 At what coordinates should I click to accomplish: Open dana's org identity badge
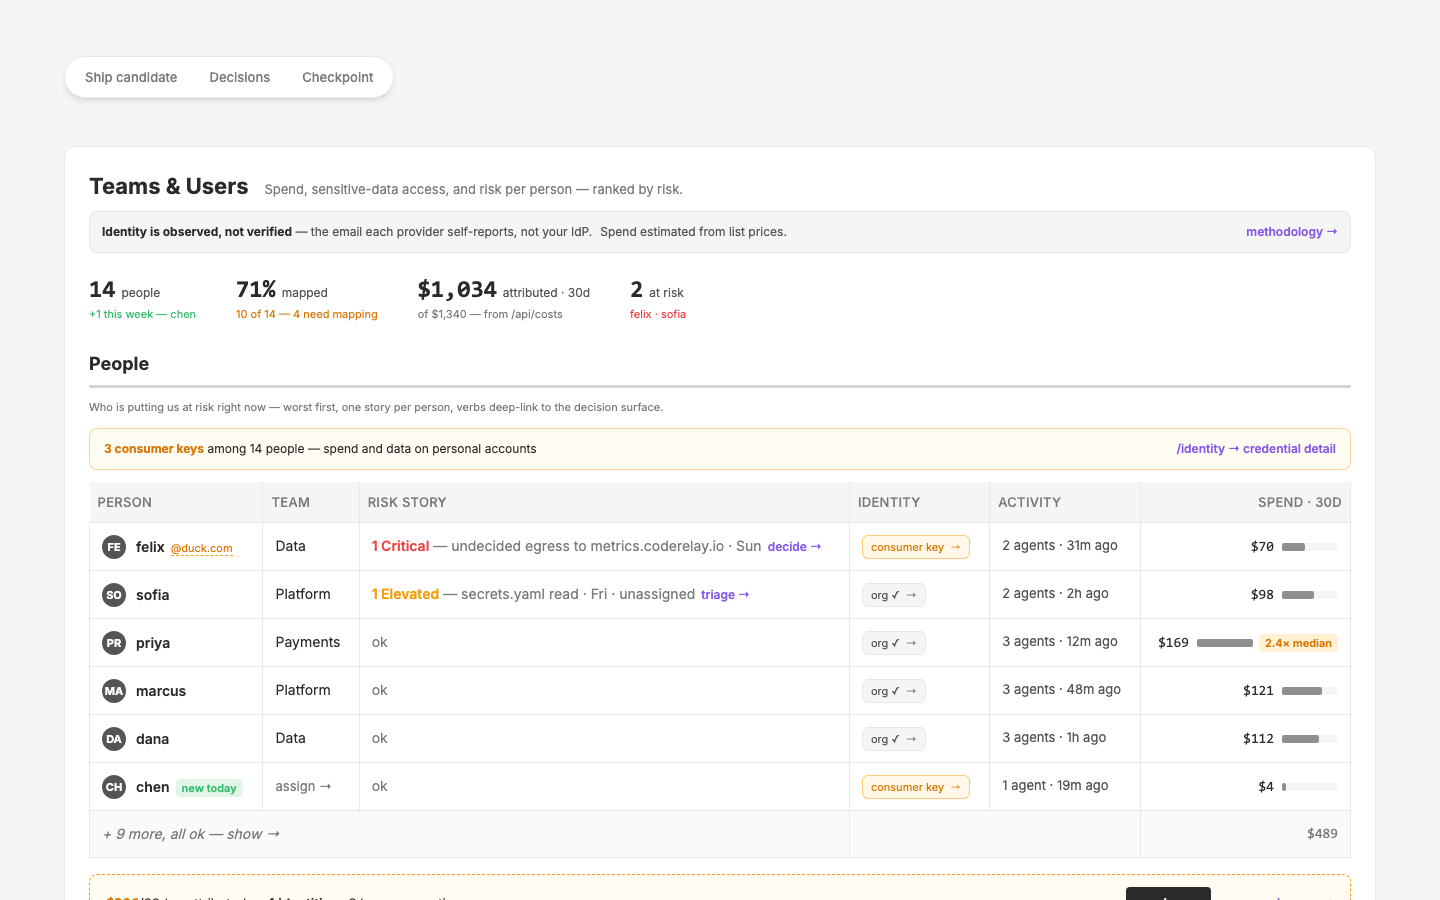click(x=894, y=739)
